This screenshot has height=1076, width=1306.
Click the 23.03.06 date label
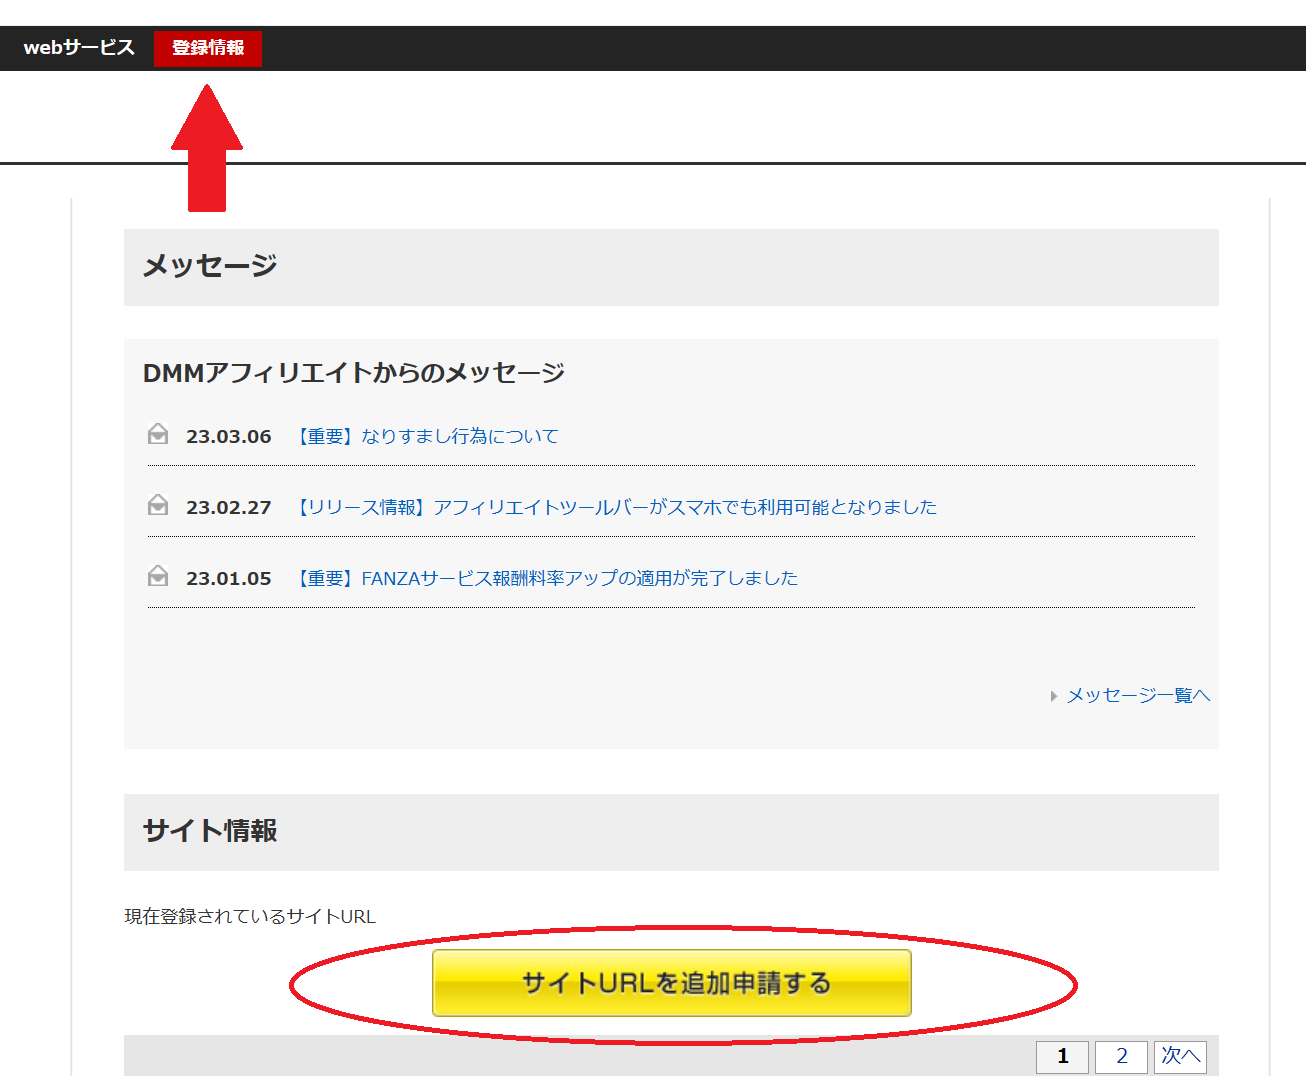point(229,437)
